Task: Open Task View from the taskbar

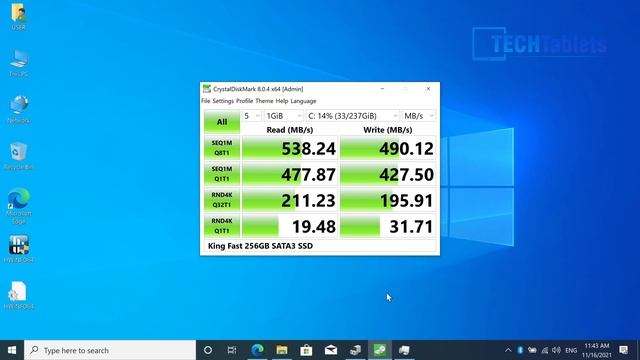Action: click(232, 350)
